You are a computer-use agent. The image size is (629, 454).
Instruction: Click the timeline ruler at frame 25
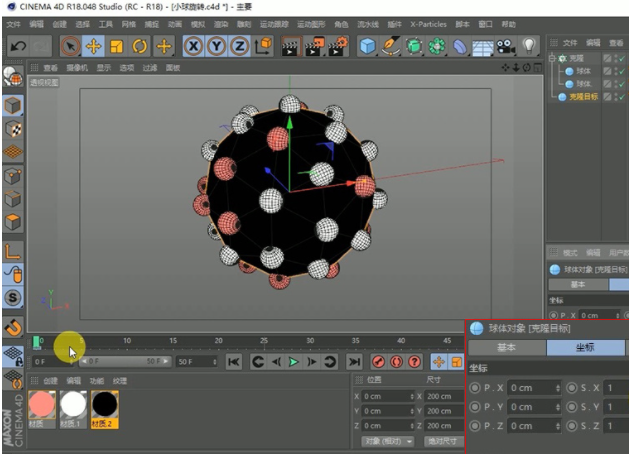(x=264, y=340)
